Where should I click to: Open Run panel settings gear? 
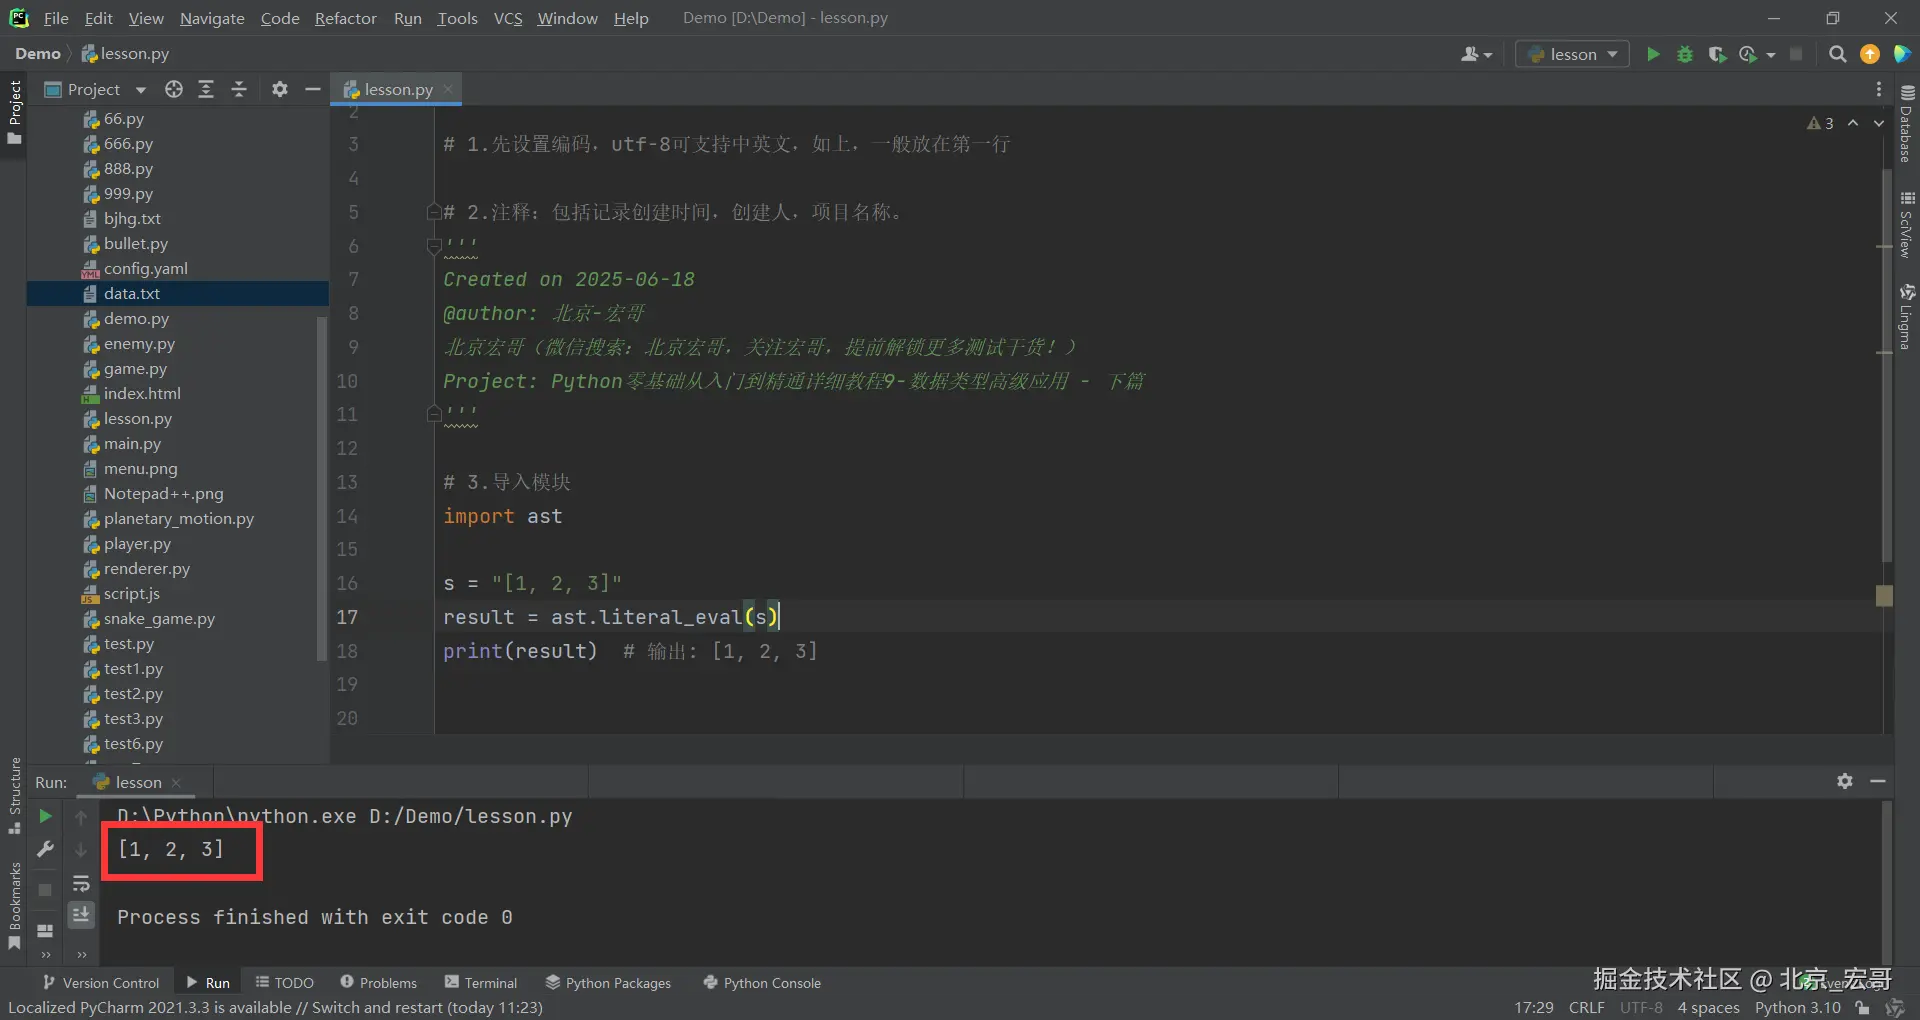click(x=1845, y=781)
